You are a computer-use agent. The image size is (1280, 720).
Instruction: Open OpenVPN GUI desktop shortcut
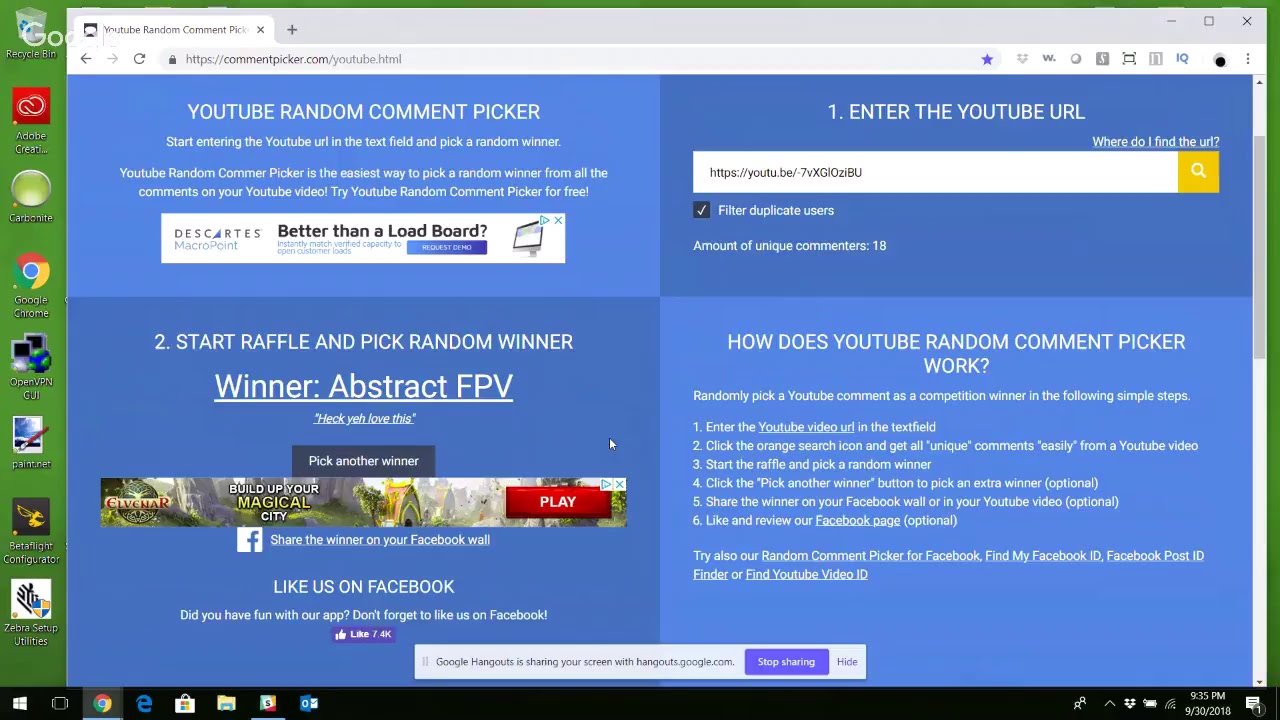coord(31,368)
